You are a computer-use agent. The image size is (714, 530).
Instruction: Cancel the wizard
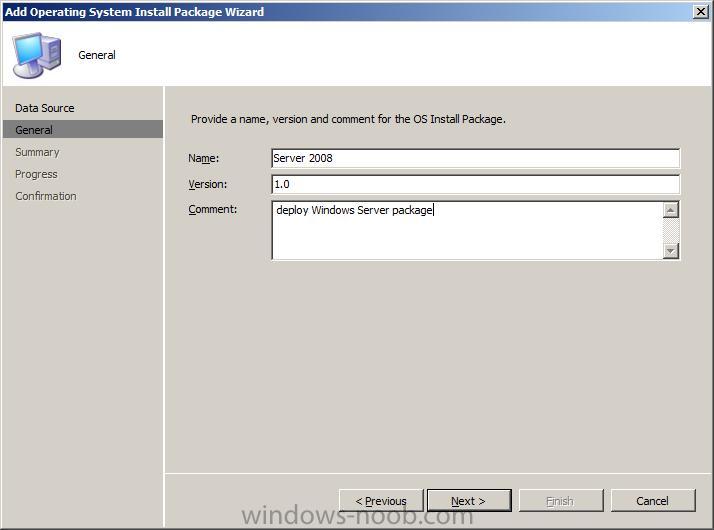point(653,501)
